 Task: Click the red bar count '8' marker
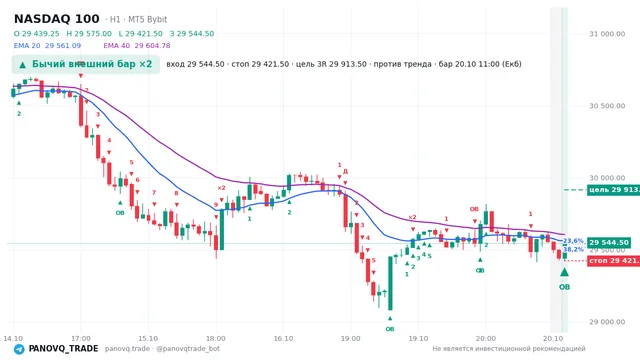176,193
